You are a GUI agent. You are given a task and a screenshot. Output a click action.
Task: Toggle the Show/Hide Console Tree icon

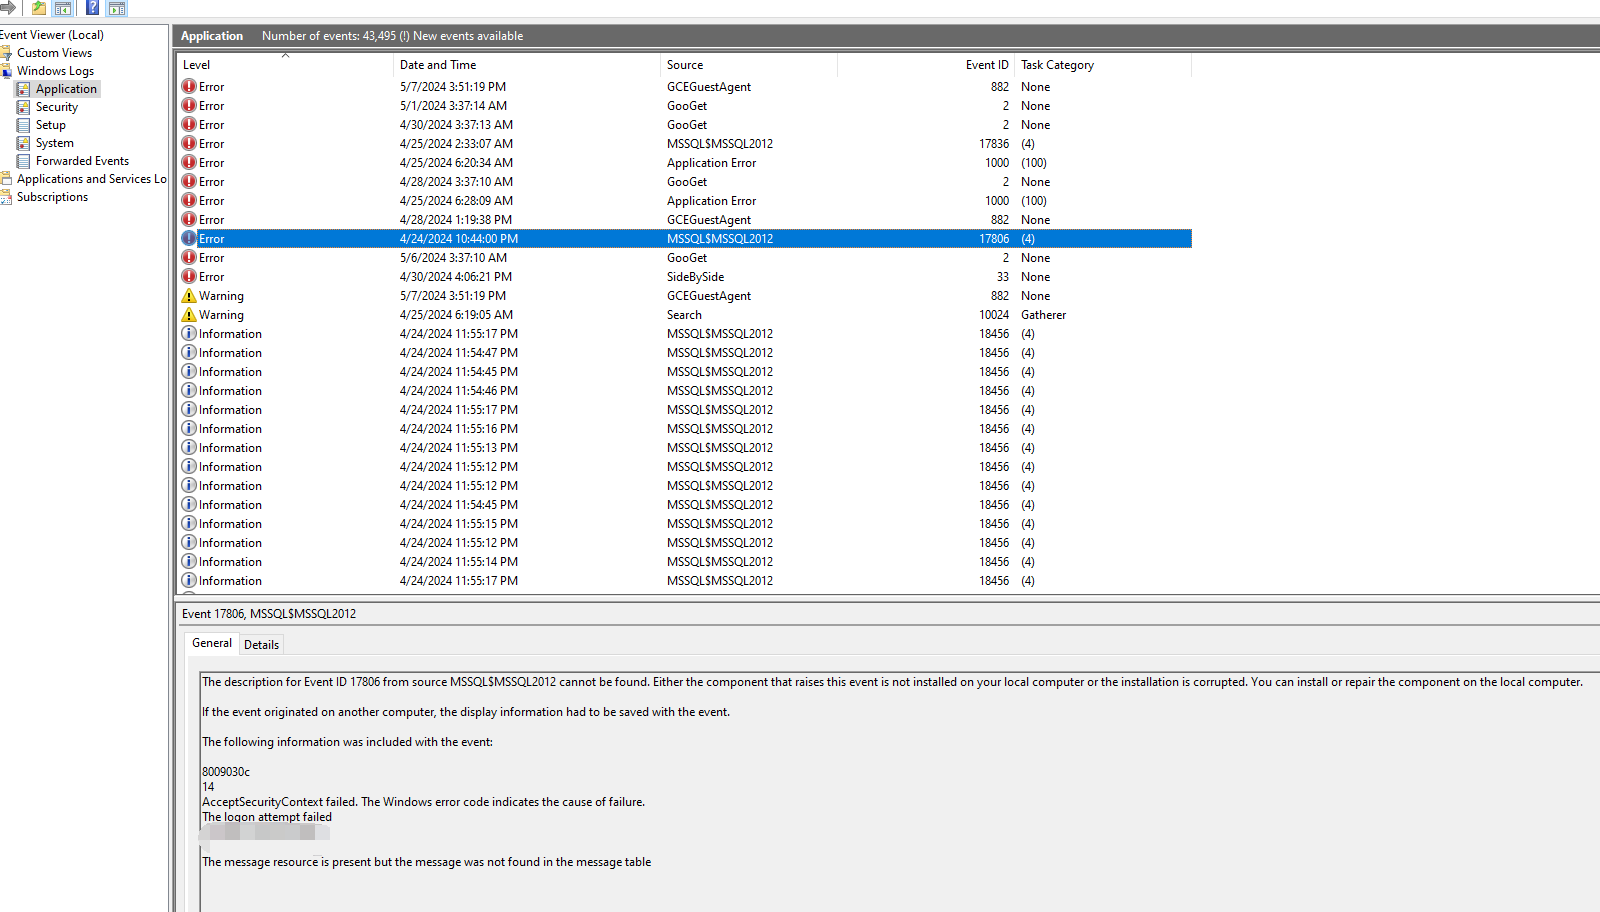pyautogui.click(x=62, y=8)
